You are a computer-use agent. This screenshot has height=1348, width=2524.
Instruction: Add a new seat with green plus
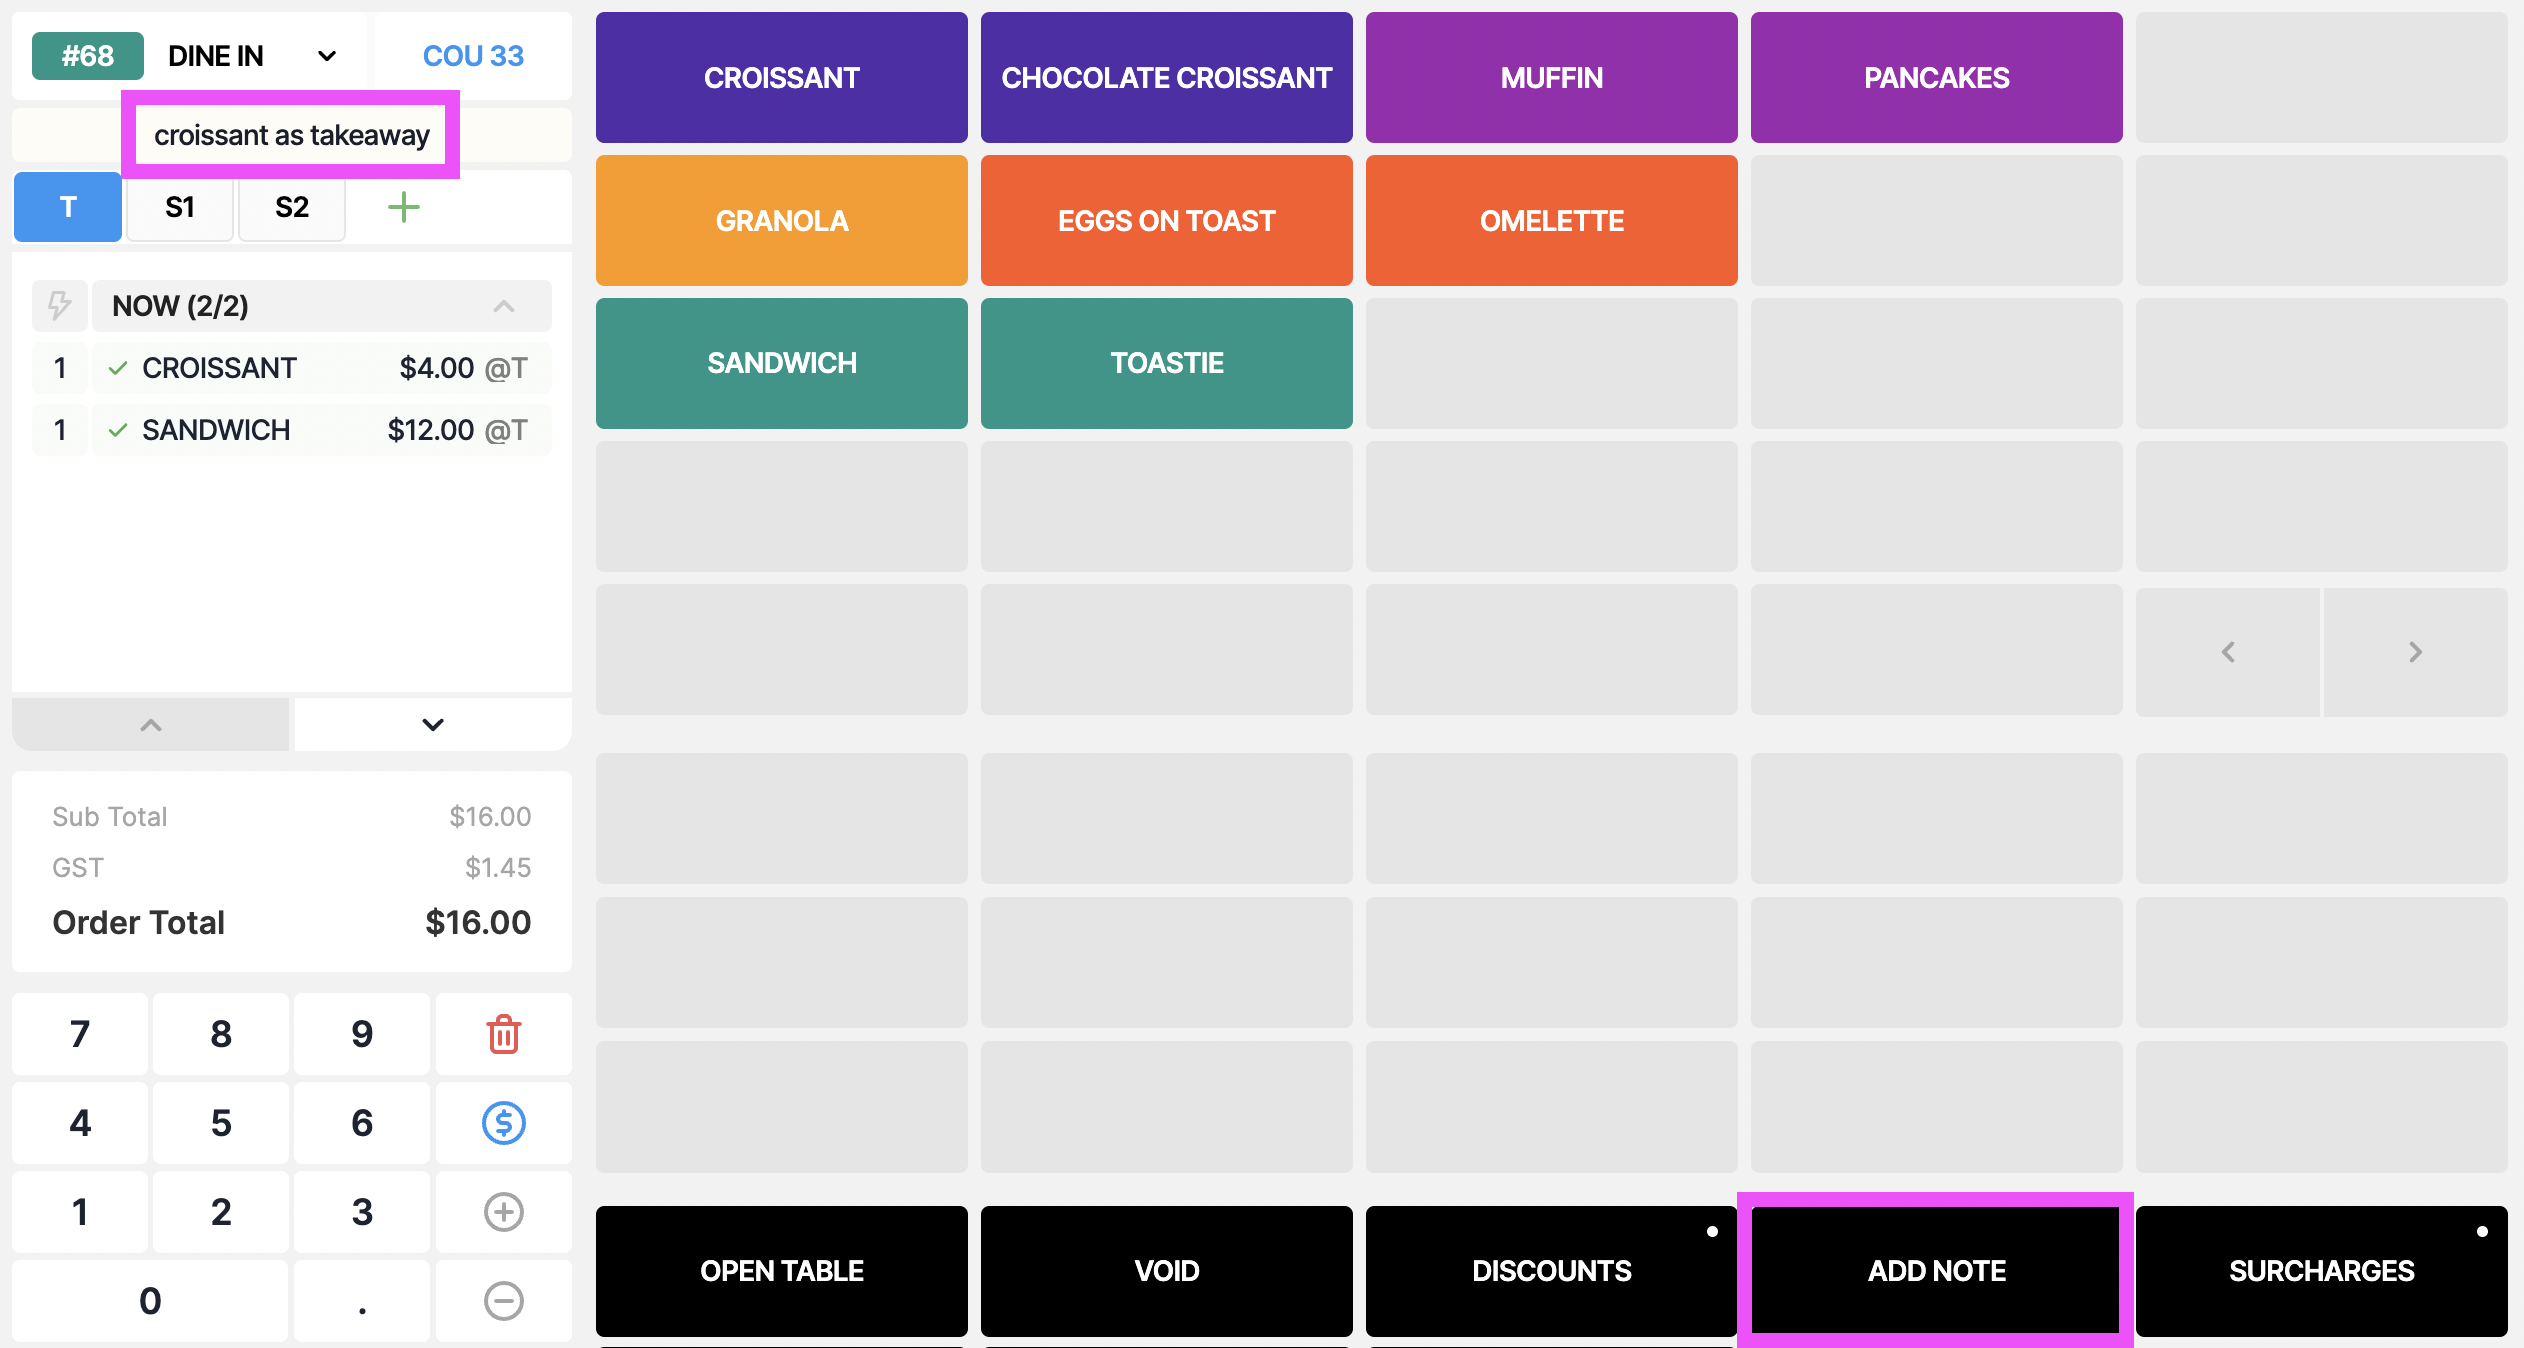[403, 208]
